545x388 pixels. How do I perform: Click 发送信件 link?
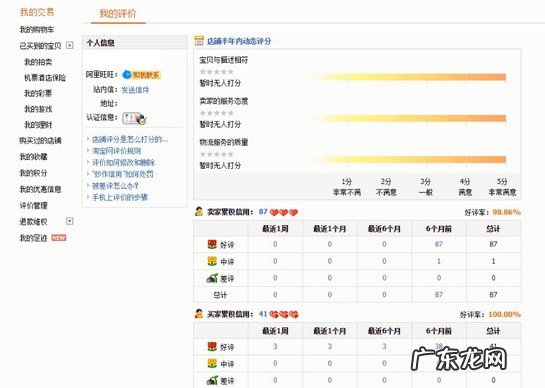click(x=135, y=90)
